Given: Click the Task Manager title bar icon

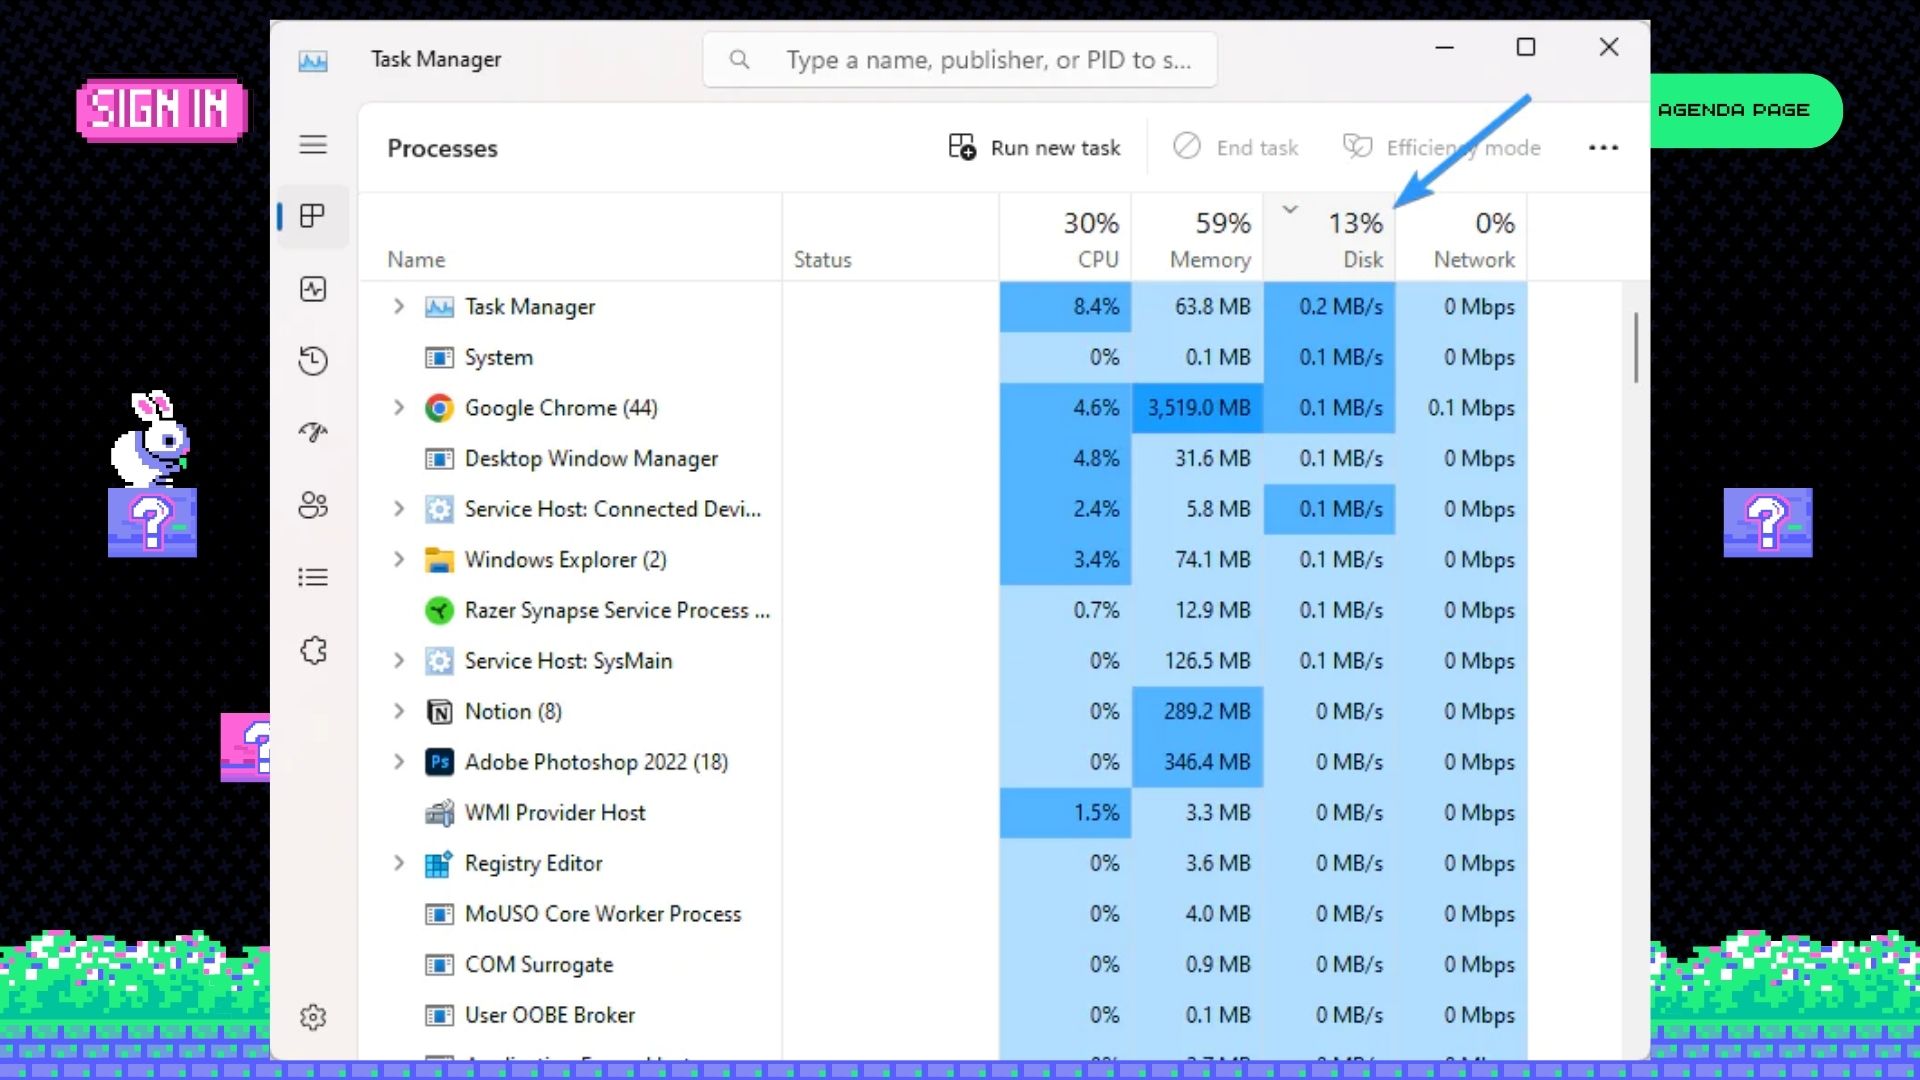Looking at the screenshot, I should point(313,61).
